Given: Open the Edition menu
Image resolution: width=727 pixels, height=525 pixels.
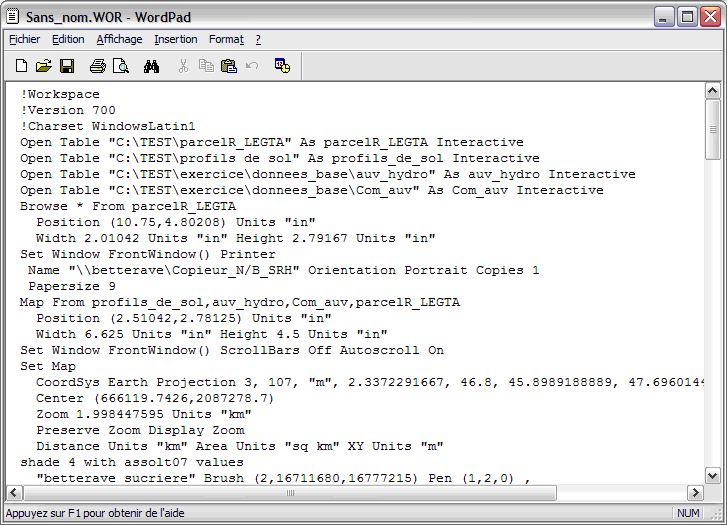Looking at the screenshot, I should (68, 39).
